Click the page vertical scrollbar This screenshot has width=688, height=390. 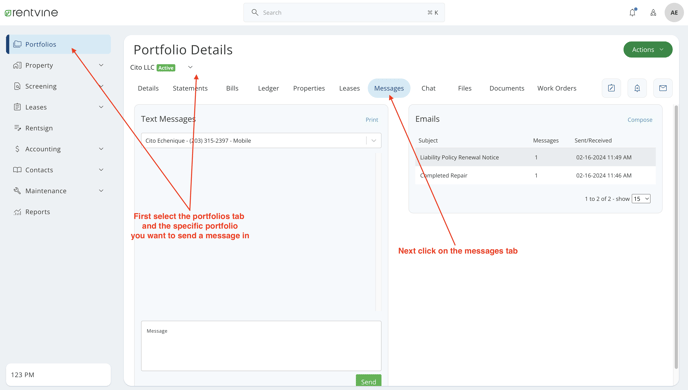(676, 237)
